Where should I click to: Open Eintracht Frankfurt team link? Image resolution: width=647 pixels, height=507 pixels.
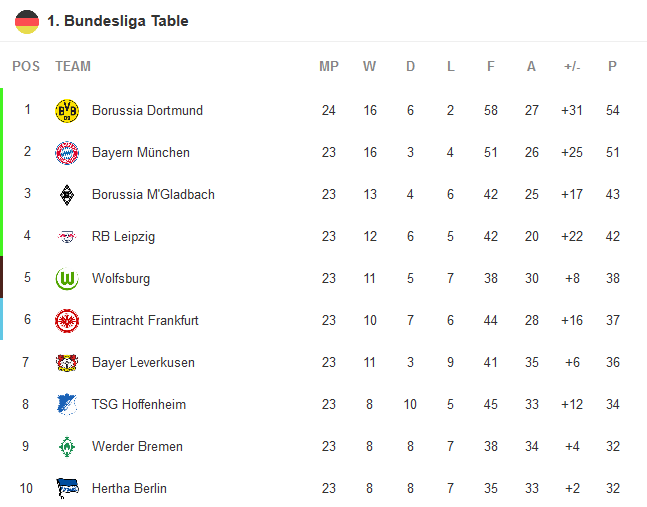pyautogui.click(x=145, y=321)
